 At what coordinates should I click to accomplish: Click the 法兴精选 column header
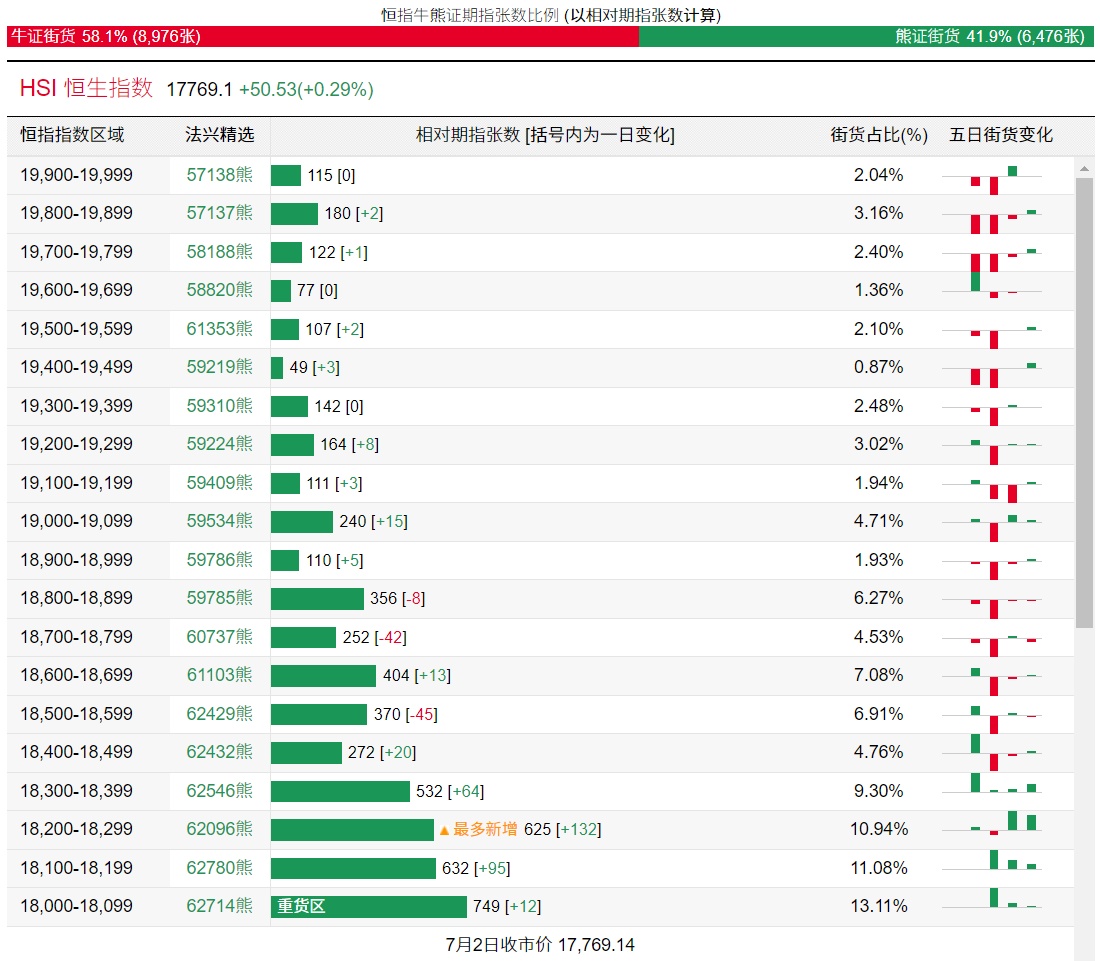pyautogui.click(x=220, y=135)
